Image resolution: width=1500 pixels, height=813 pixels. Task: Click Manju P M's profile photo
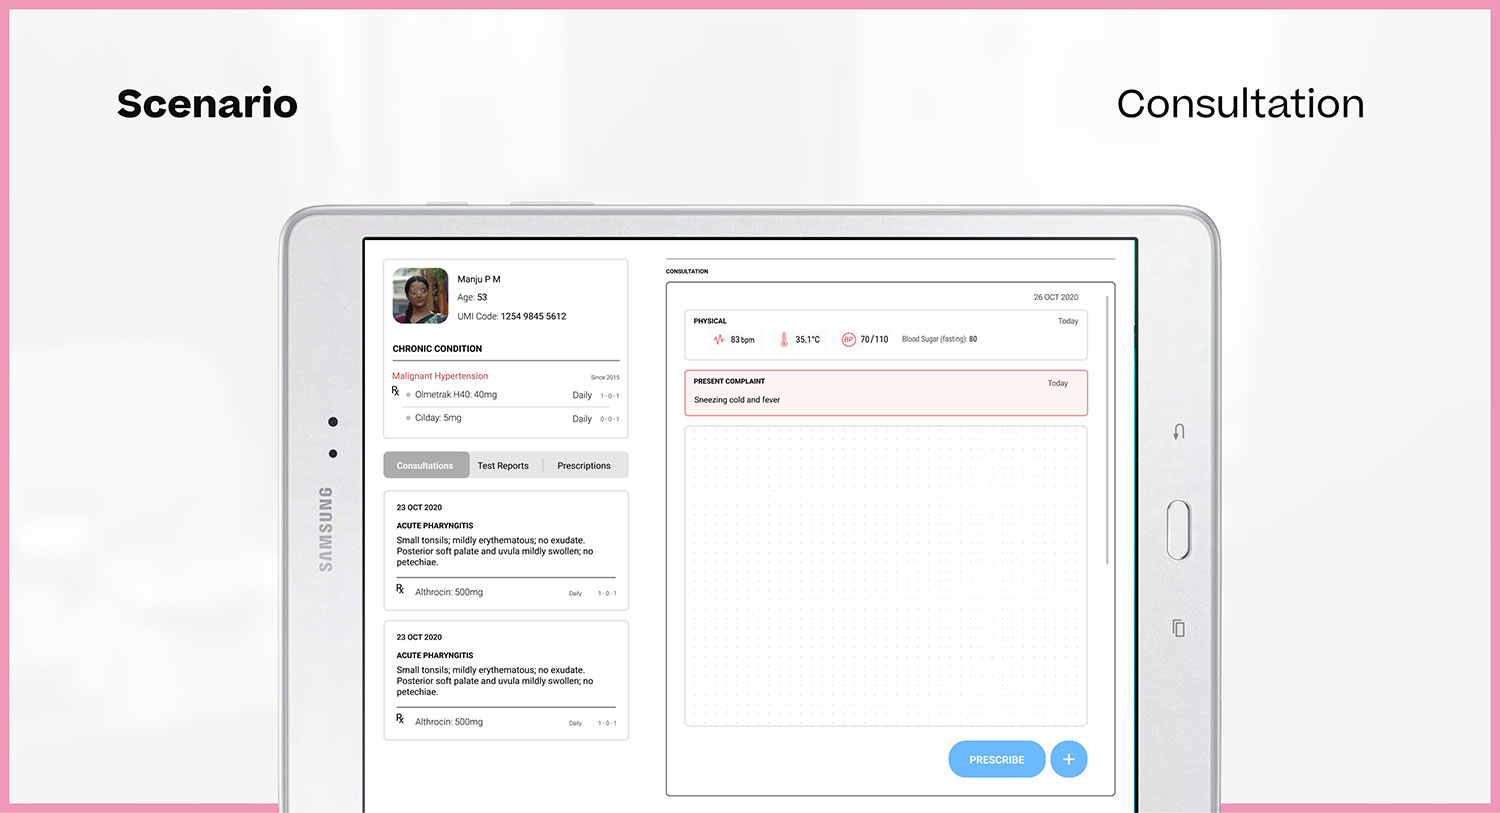(x=420, y=296)
